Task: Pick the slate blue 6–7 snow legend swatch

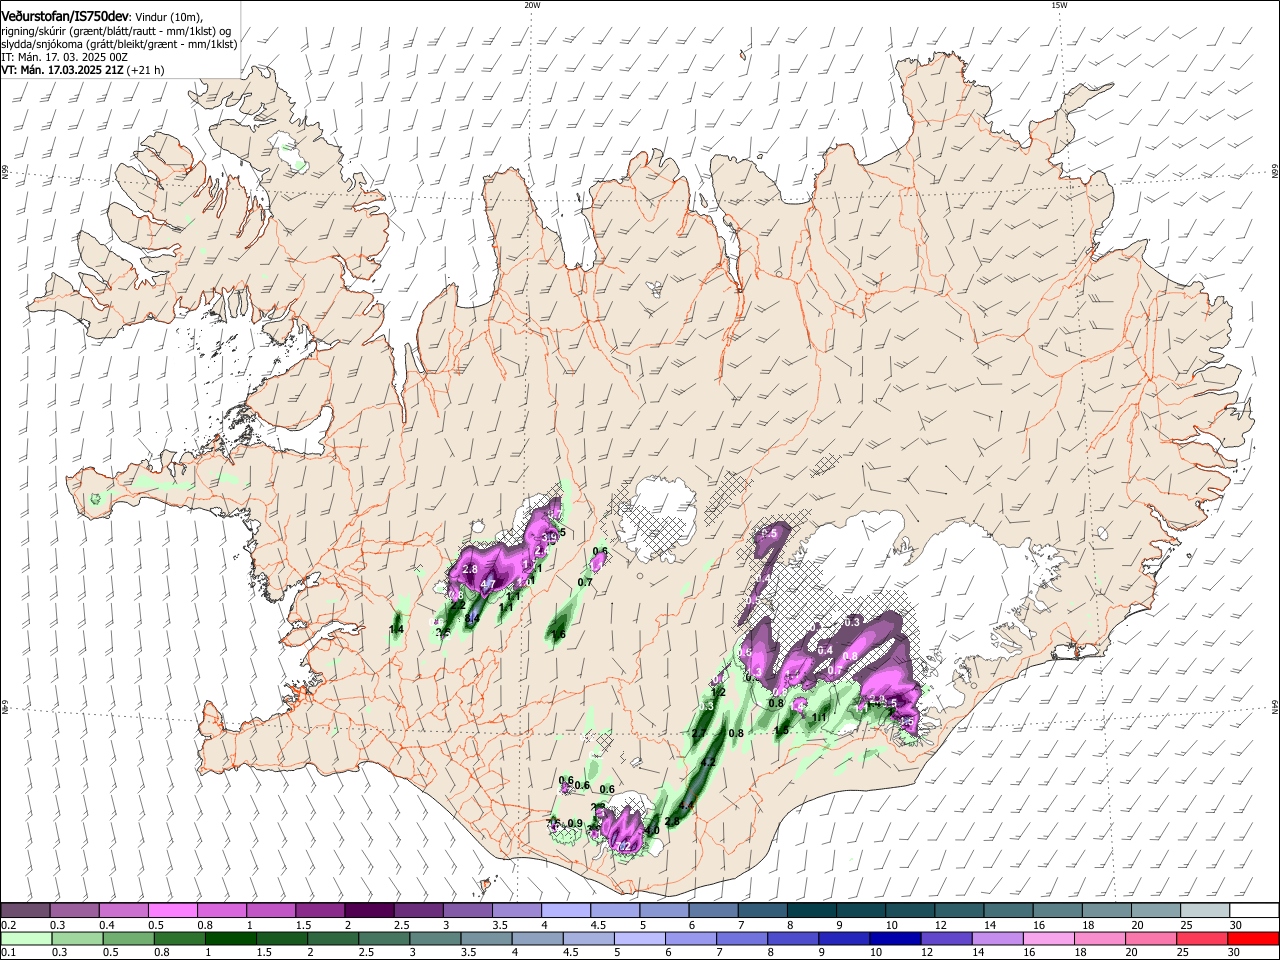Action: pos(714,910)
